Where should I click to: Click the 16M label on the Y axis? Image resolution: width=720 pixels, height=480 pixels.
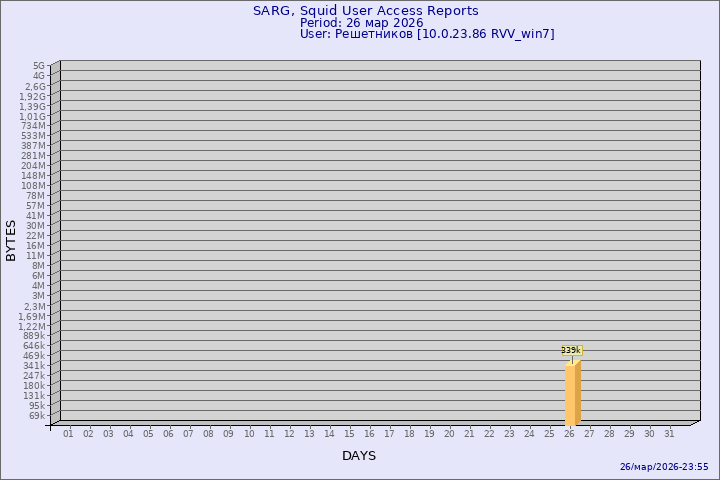coord(36,246)
